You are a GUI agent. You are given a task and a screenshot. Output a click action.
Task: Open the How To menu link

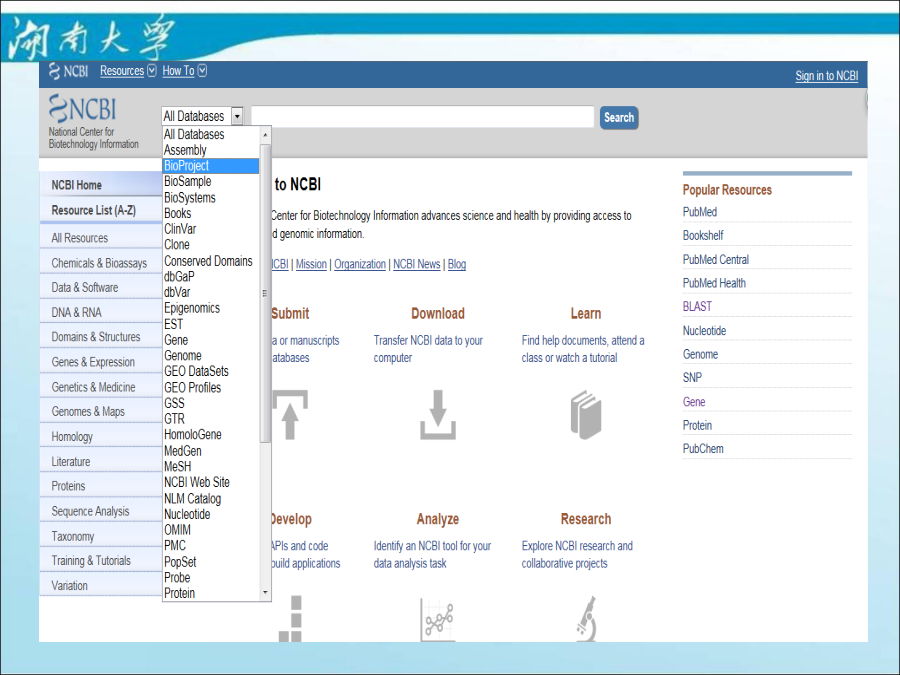coord(179,71)
